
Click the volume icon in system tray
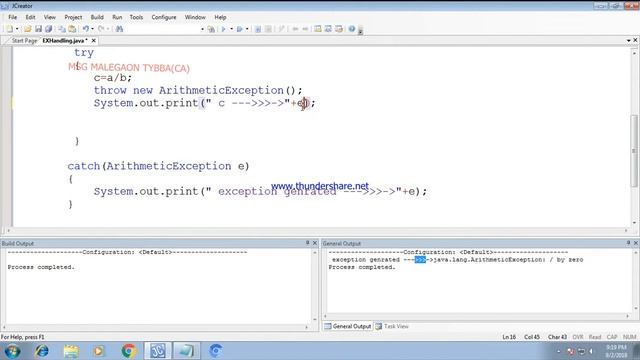591,351
